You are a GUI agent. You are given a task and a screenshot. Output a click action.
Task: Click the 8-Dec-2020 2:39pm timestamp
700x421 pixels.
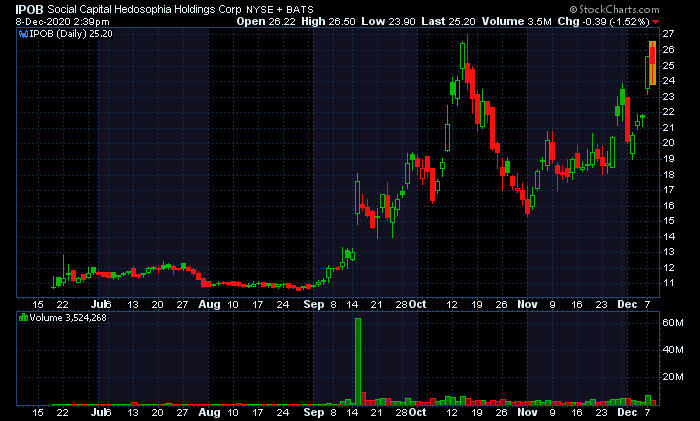point(62,21)
